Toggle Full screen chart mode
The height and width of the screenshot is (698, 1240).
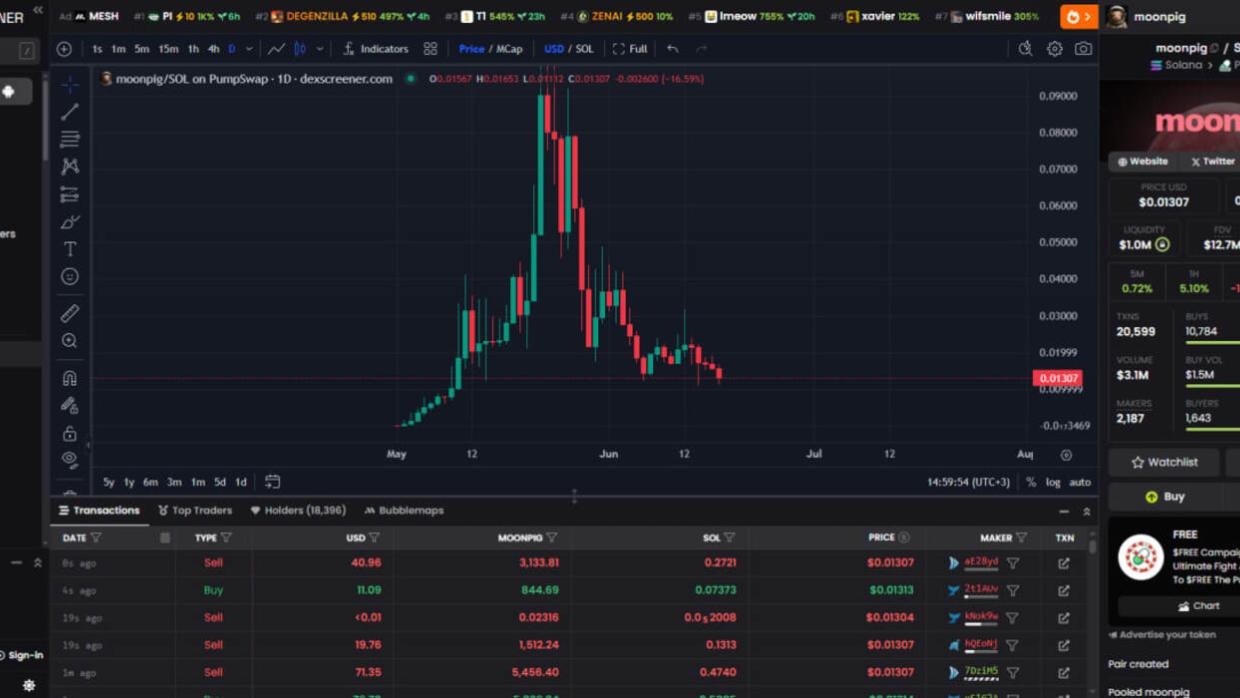pos(630,49)
